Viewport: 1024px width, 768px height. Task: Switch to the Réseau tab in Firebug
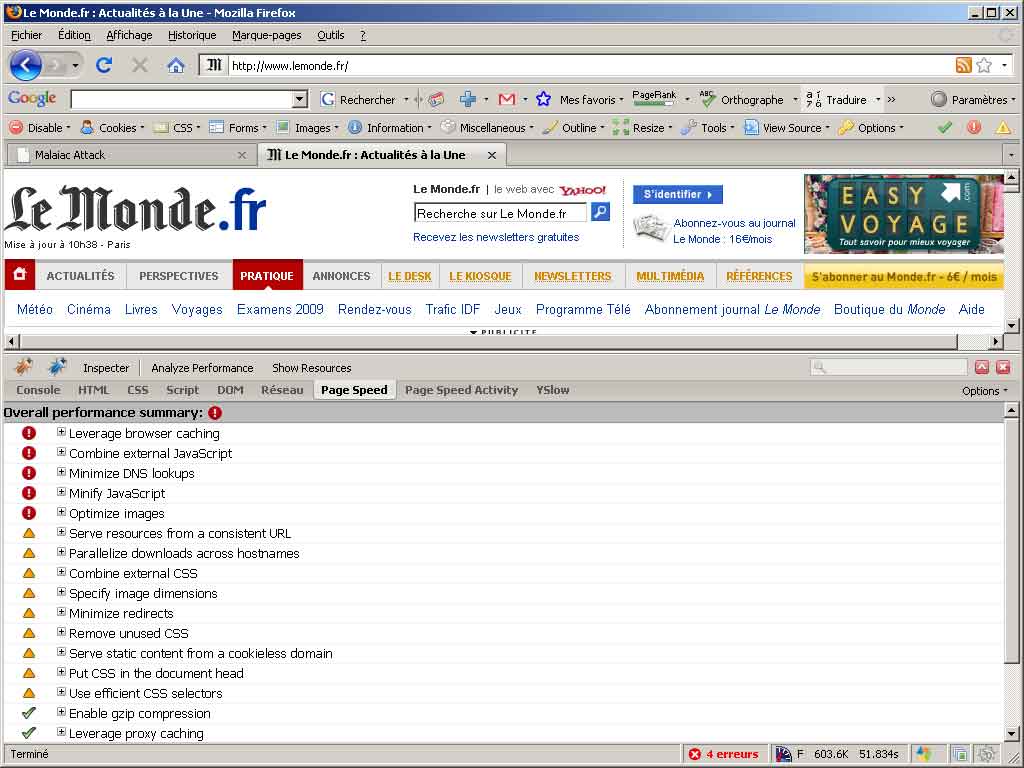[282, 390]
